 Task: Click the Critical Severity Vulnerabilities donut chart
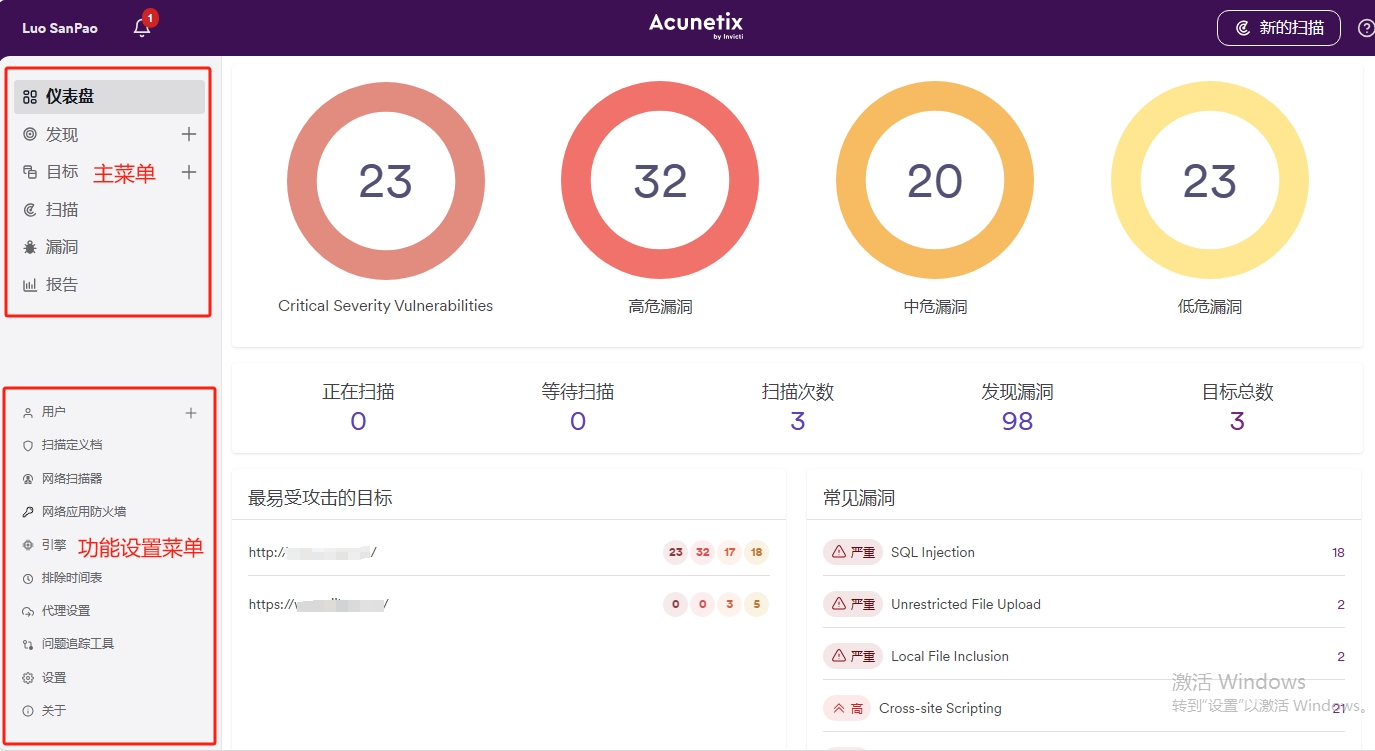pos(386,181)
